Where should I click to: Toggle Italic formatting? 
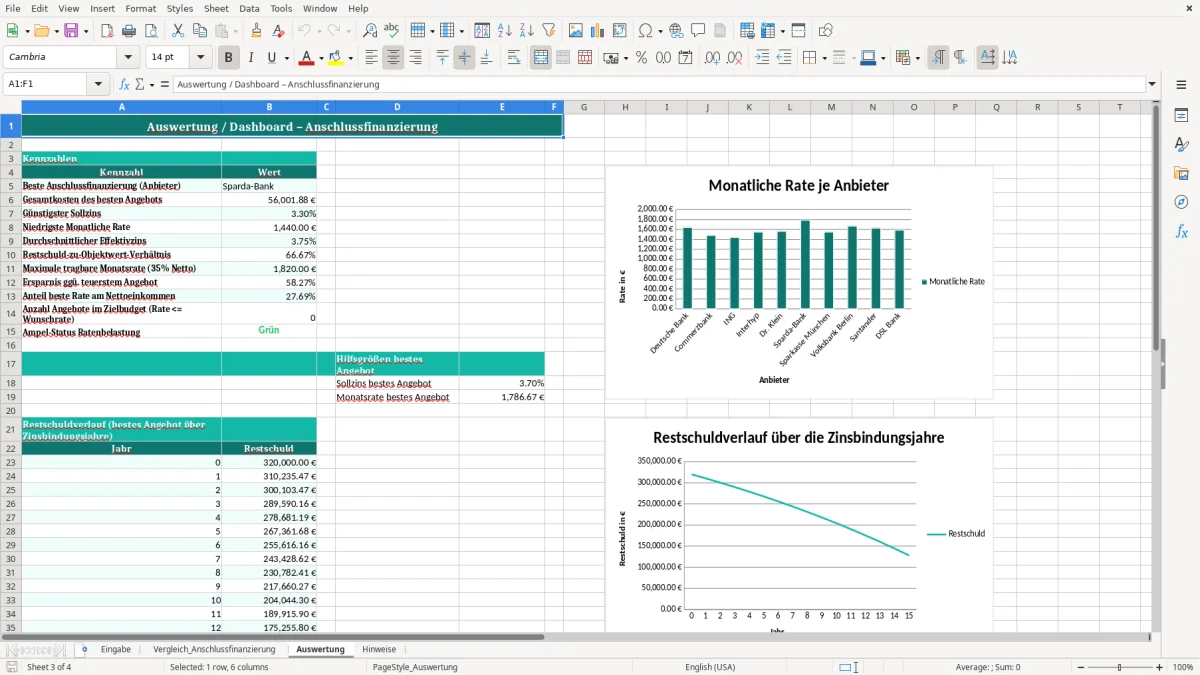(x=251, y=58)
